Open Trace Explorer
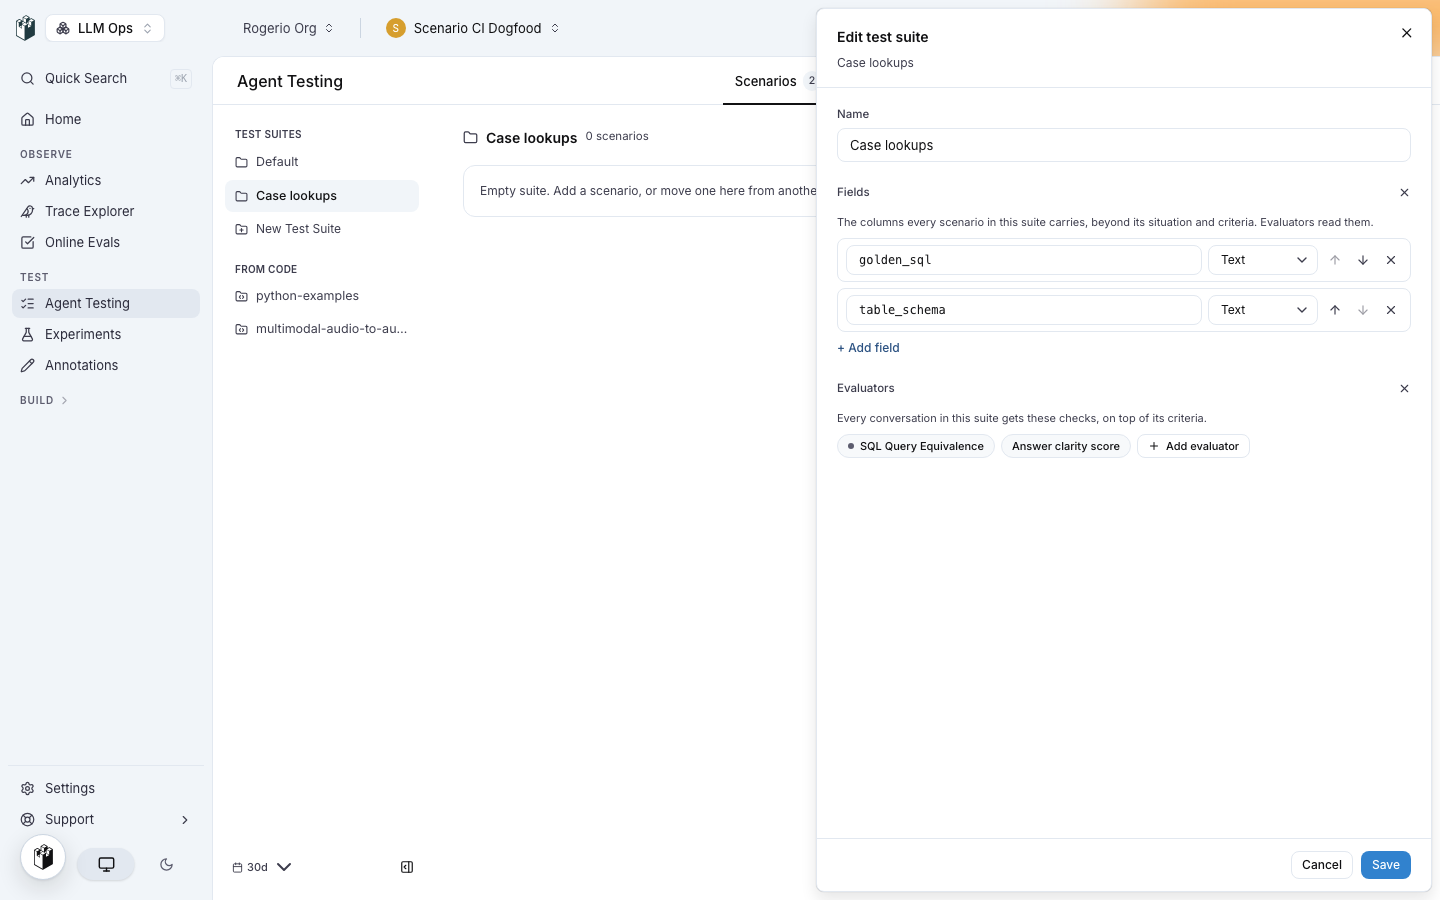The image size is (1440, 900). [106, 211]
